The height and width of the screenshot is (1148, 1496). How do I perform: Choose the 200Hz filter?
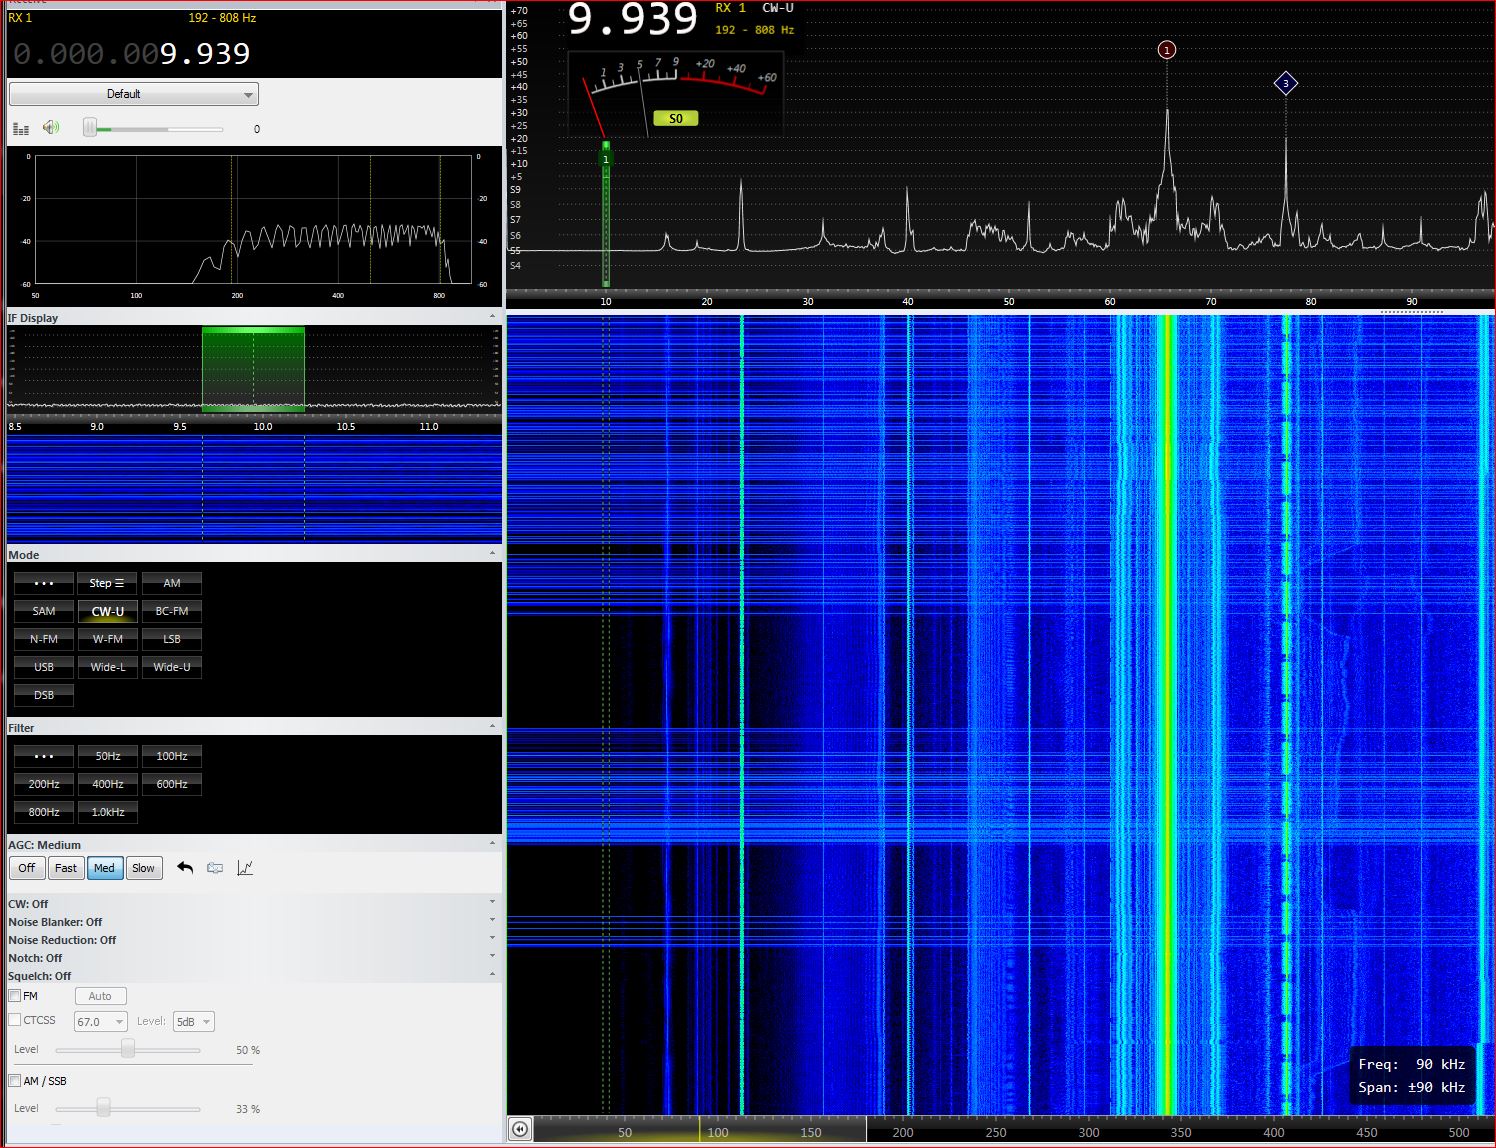pos(44,784)
